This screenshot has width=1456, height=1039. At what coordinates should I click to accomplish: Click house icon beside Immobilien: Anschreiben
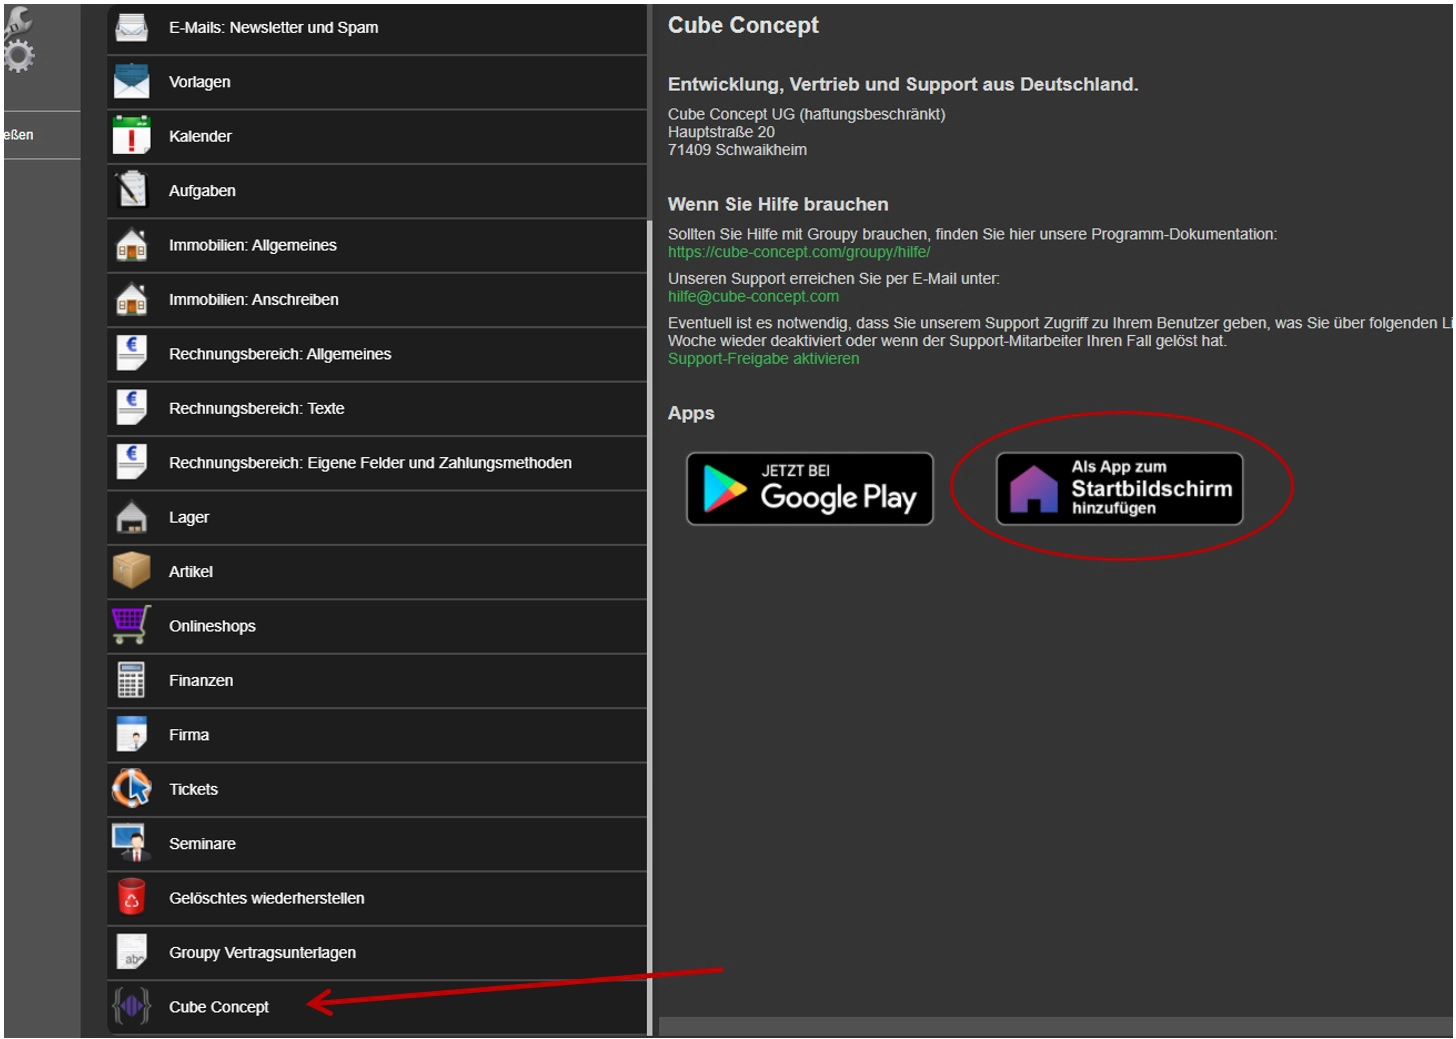(131, 299)
